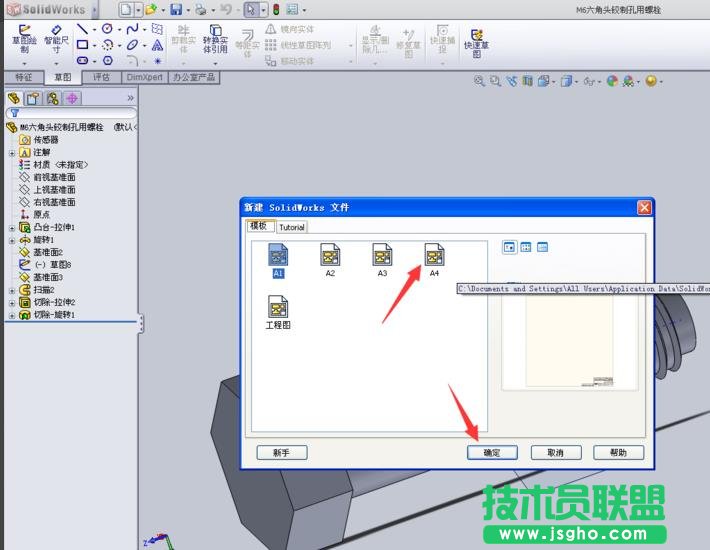Click the Section View icon

point(528,81)
